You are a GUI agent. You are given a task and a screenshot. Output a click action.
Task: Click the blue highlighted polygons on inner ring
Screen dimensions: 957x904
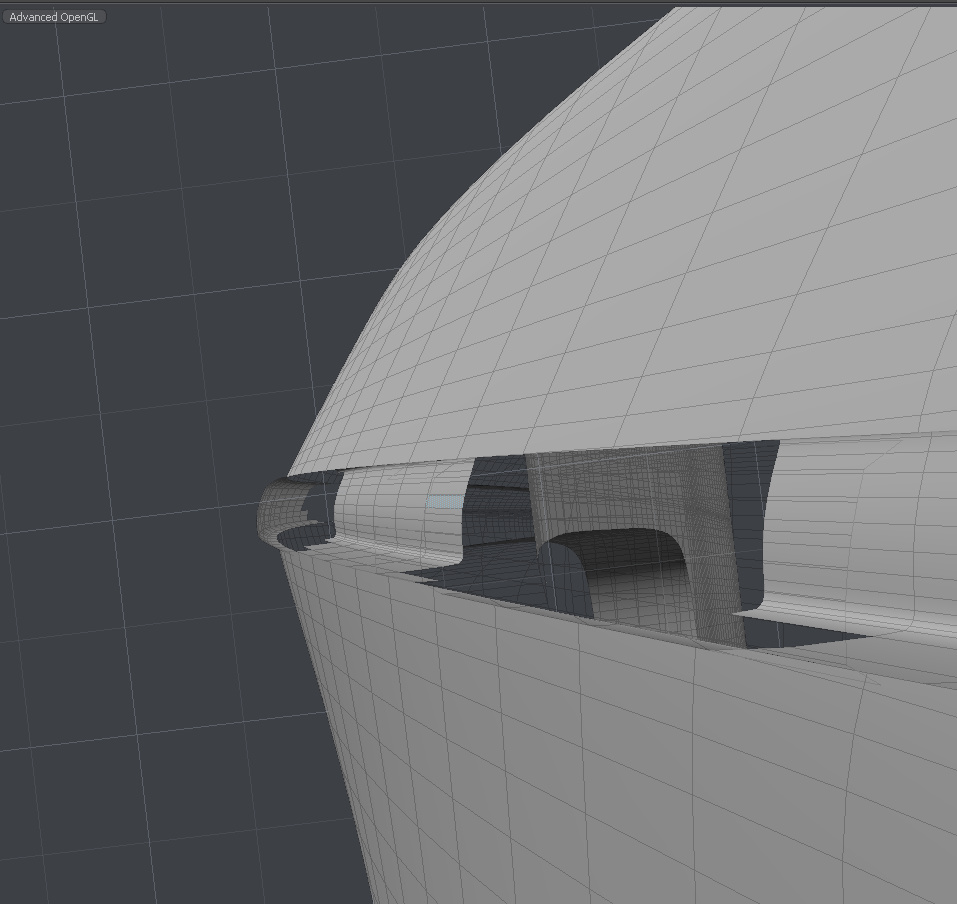point(446,502)
